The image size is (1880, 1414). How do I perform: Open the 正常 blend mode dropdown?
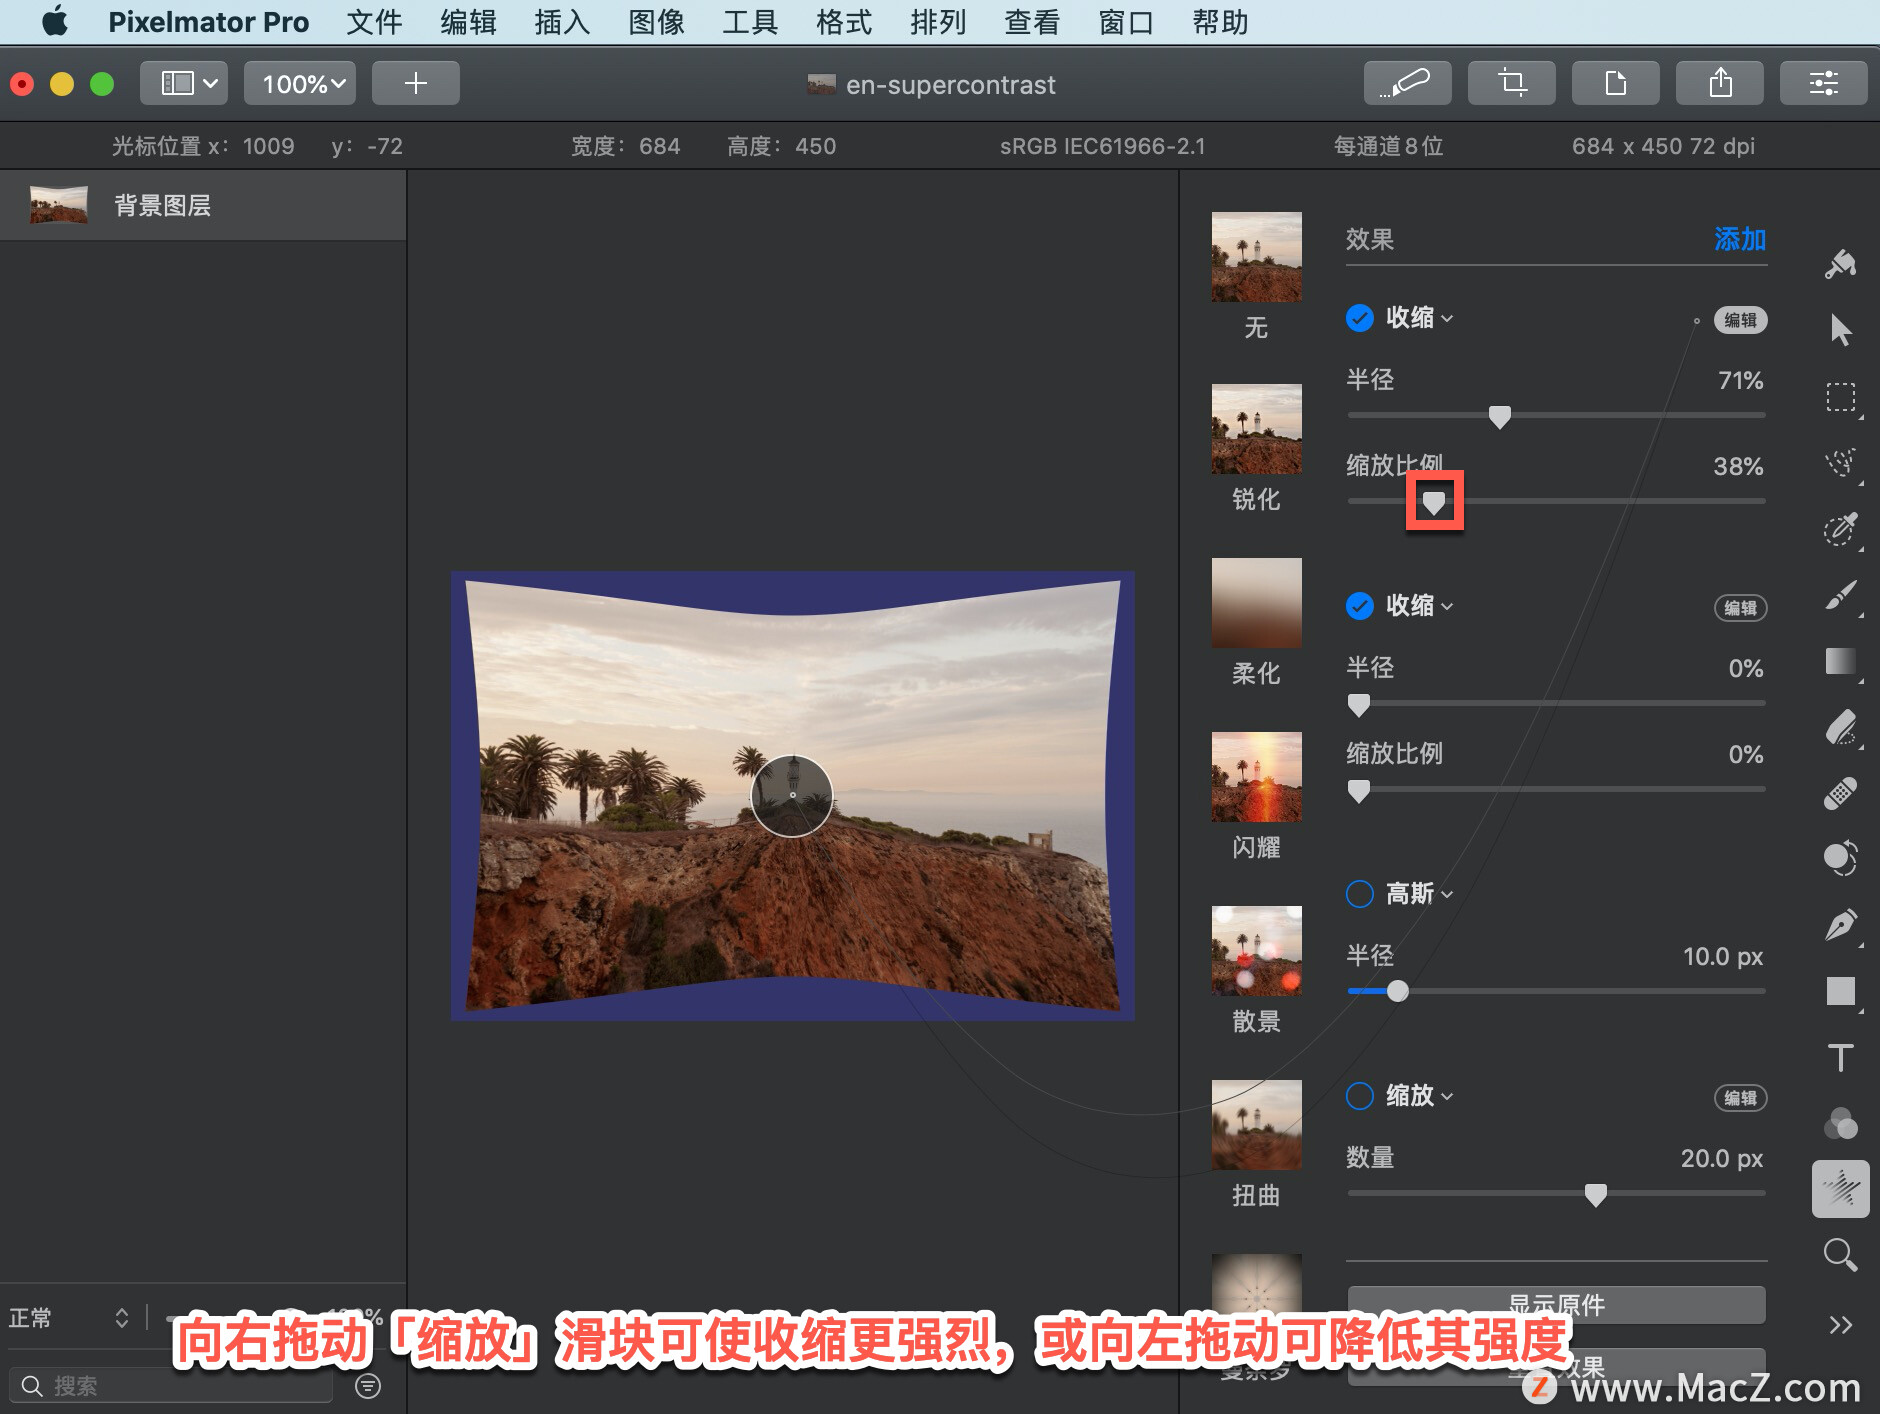[68, 1318]
